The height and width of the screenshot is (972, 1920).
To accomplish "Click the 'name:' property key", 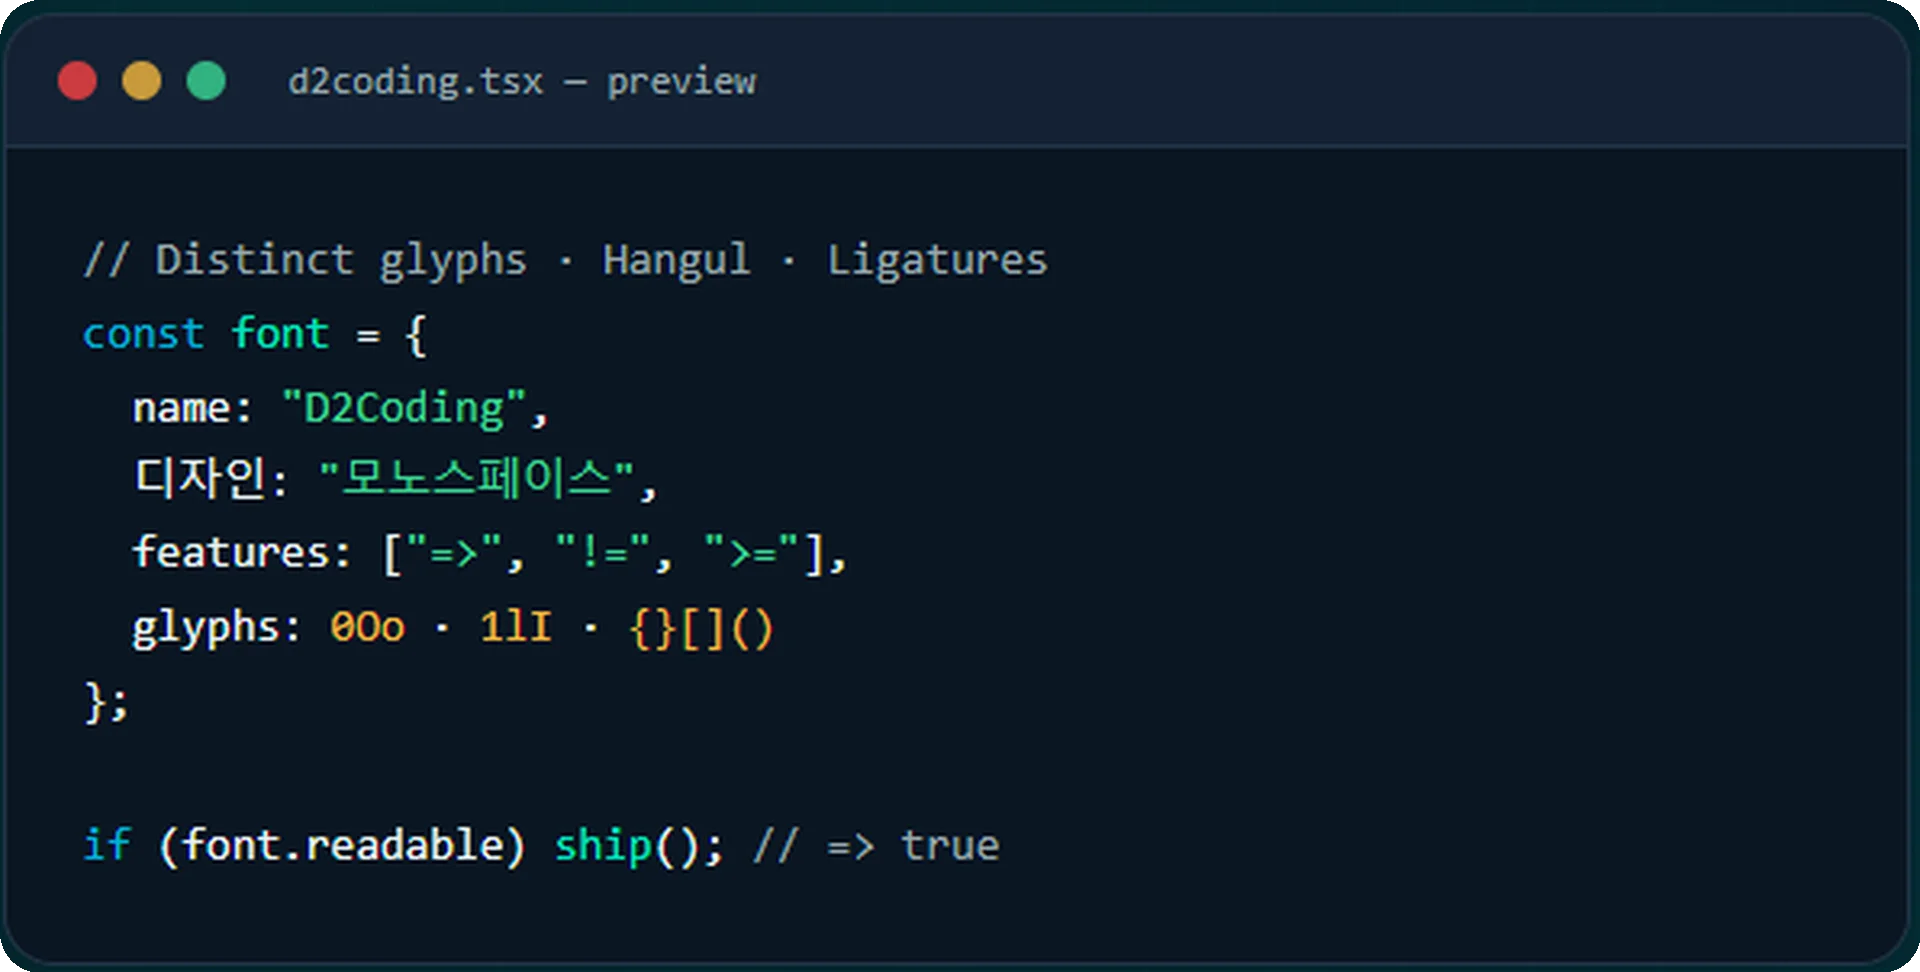I will click(x=192, y=408).
